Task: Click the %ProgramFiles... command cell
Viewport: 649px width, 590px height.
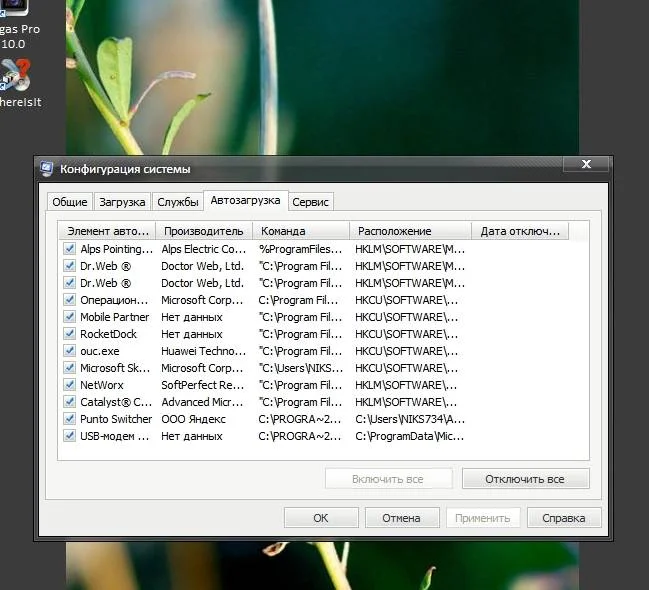Action: pyautogui.click(x=300, y=249)
